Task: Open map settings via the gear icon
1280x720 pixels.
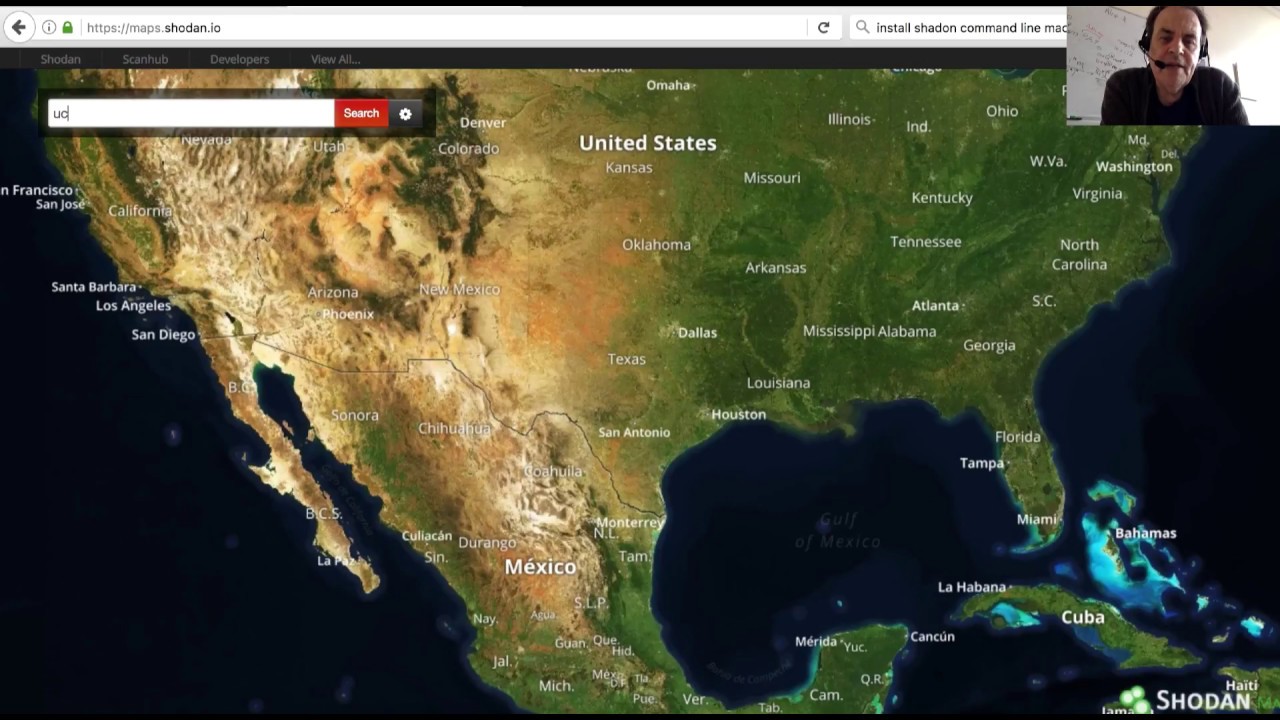Action: pyautogui.click(x=405, y=114)
